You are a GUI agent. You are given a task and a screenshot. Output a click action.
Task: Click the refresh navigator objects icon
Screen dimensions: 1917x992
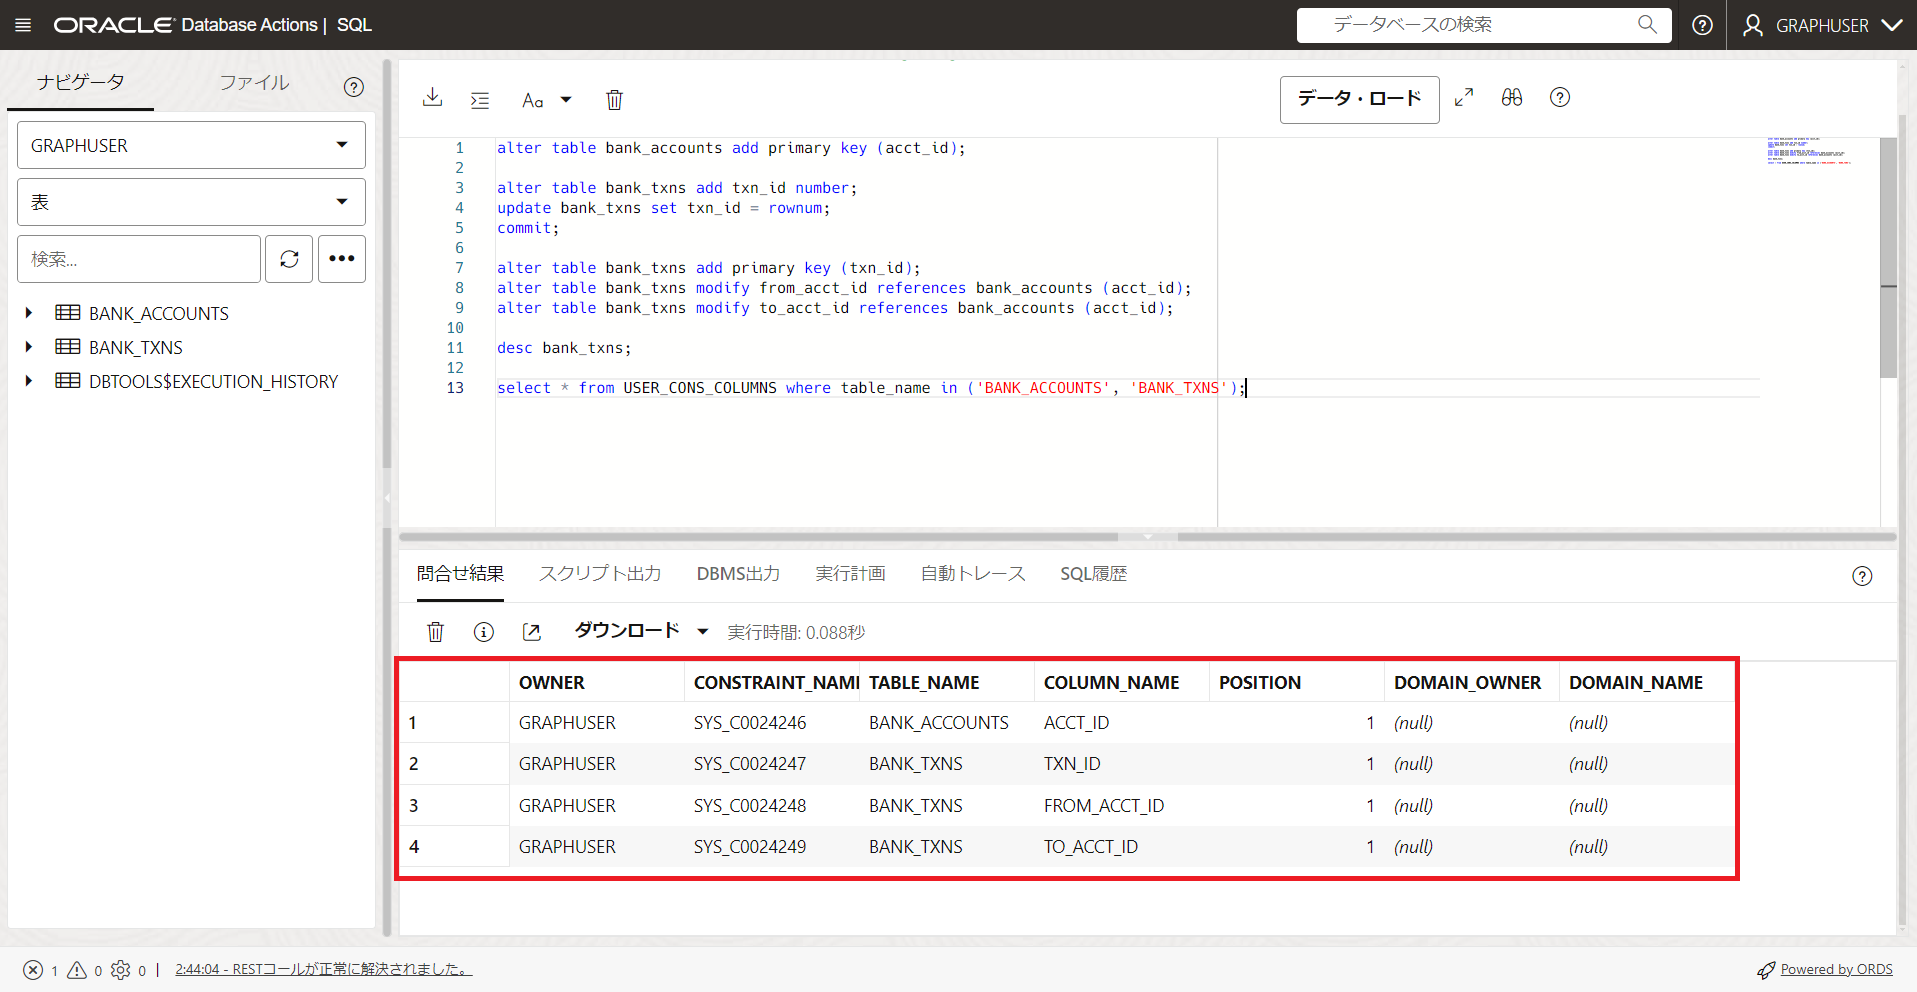coord(289,259)
